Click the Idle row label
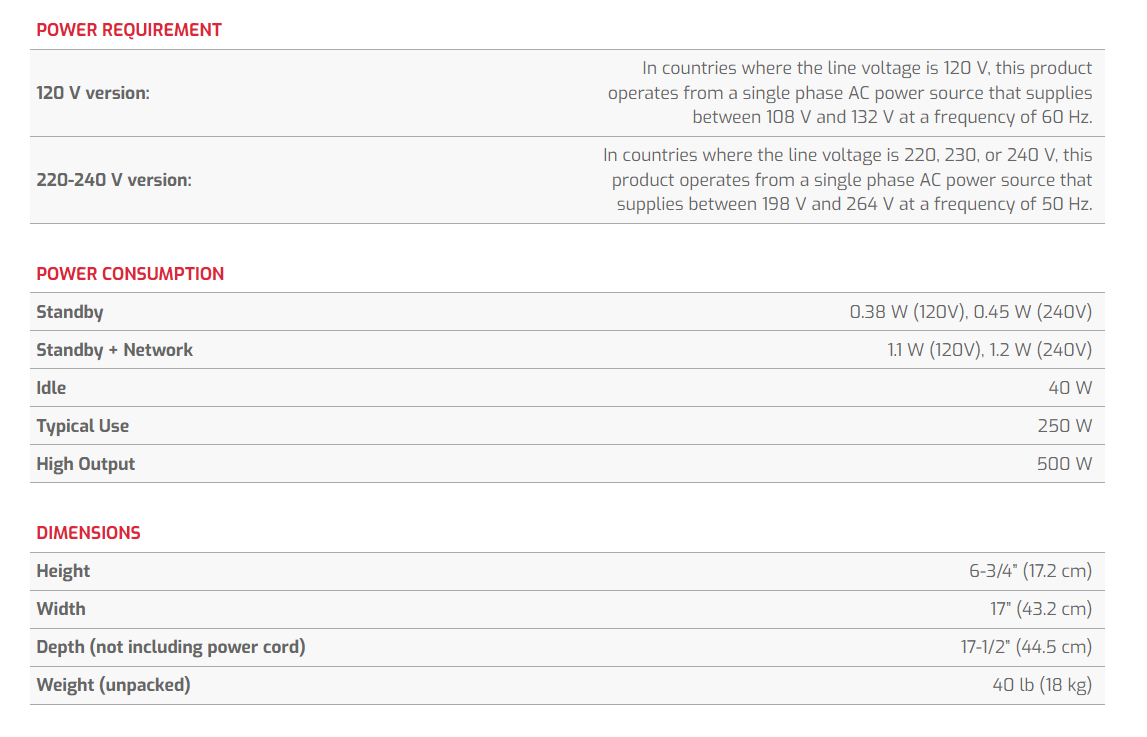The width and height of the screenshot is (1147, 737). [51, 388]
